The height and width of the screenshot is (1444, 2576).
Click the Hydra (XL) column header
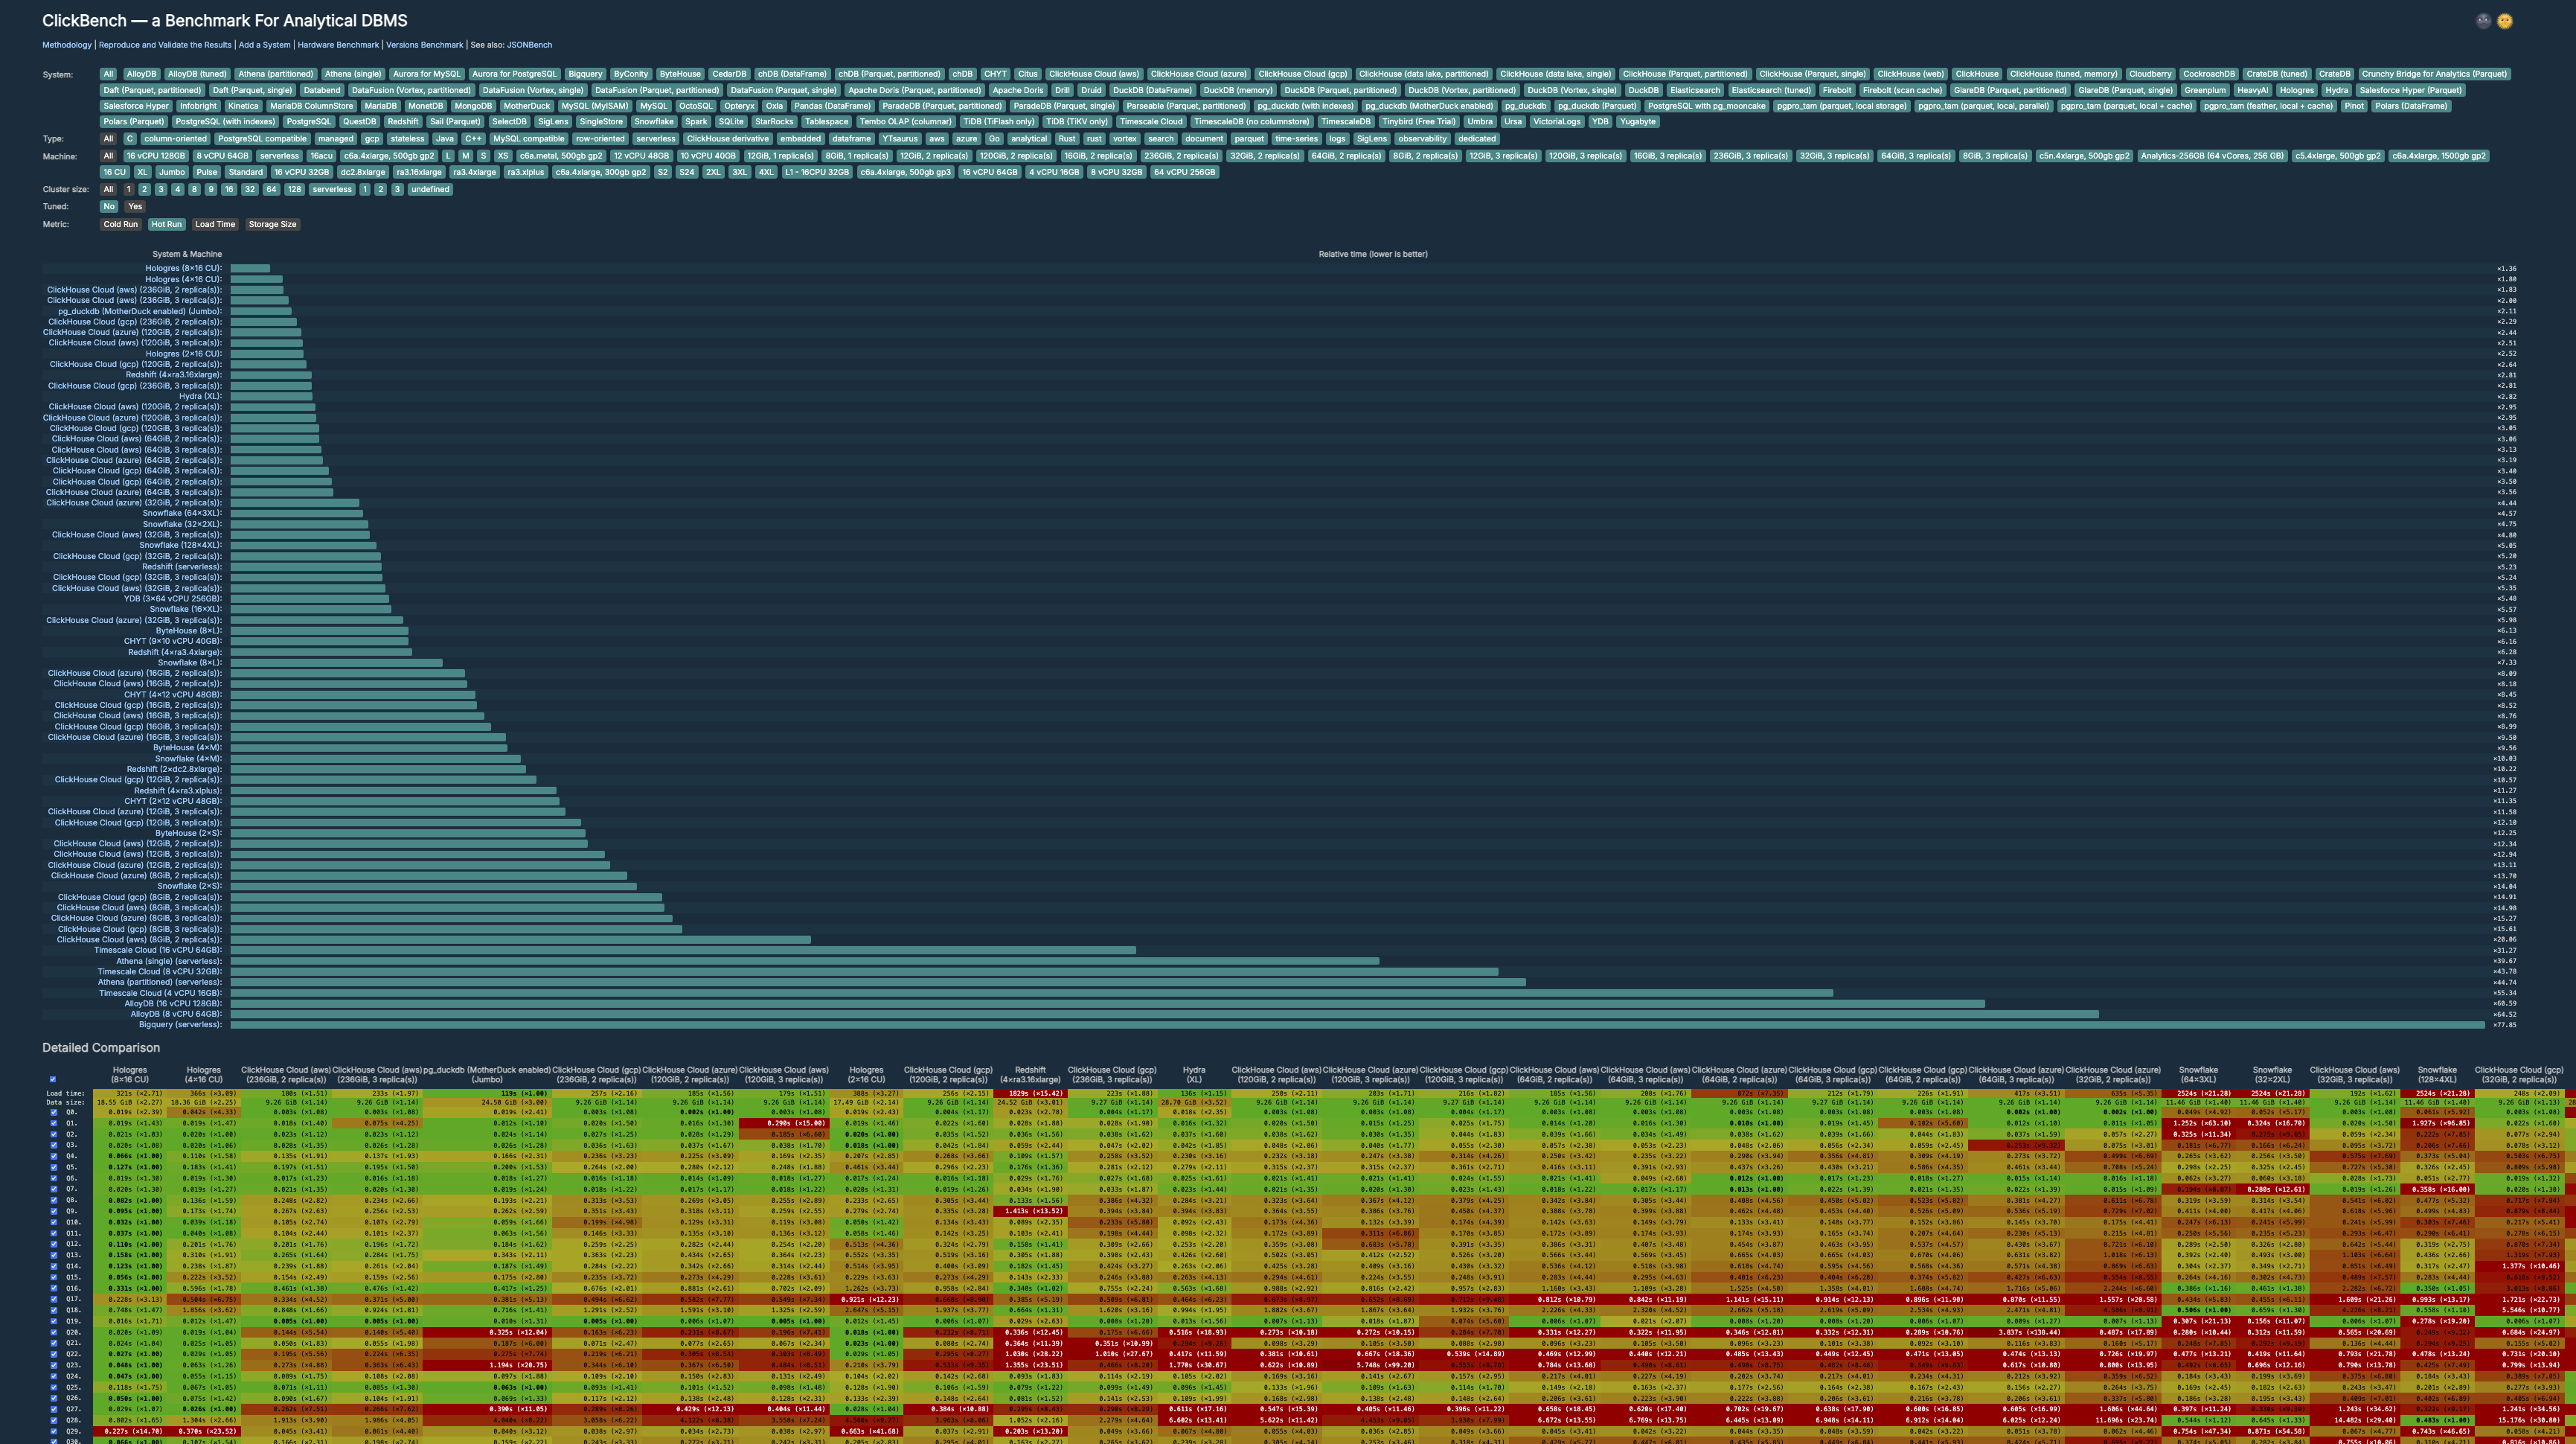tap(1193, 1074)
